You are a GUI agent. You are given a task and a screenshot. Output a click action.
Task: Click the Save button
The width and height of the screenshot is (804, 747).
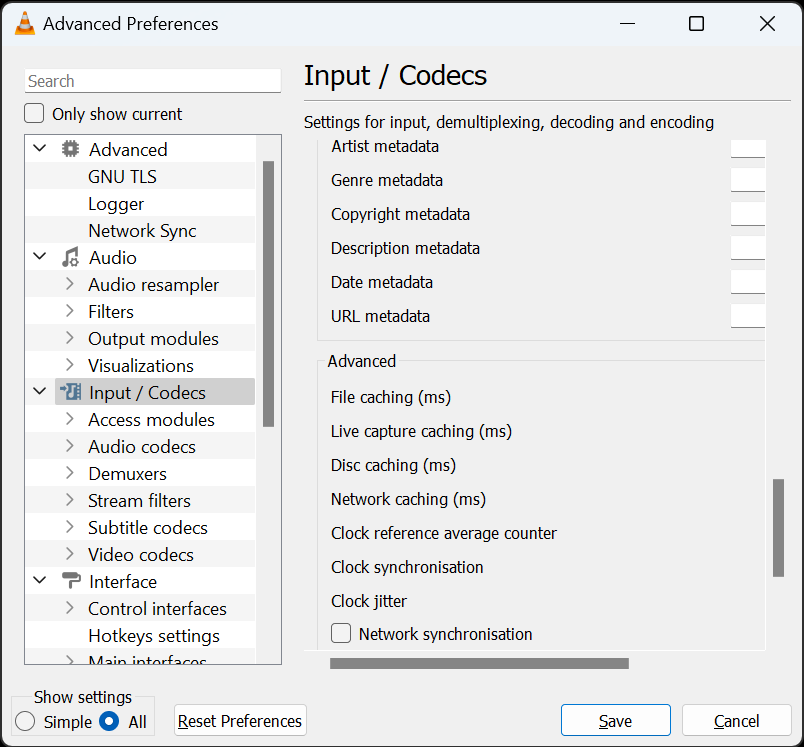pyautogui.click(x=615, y=720)
